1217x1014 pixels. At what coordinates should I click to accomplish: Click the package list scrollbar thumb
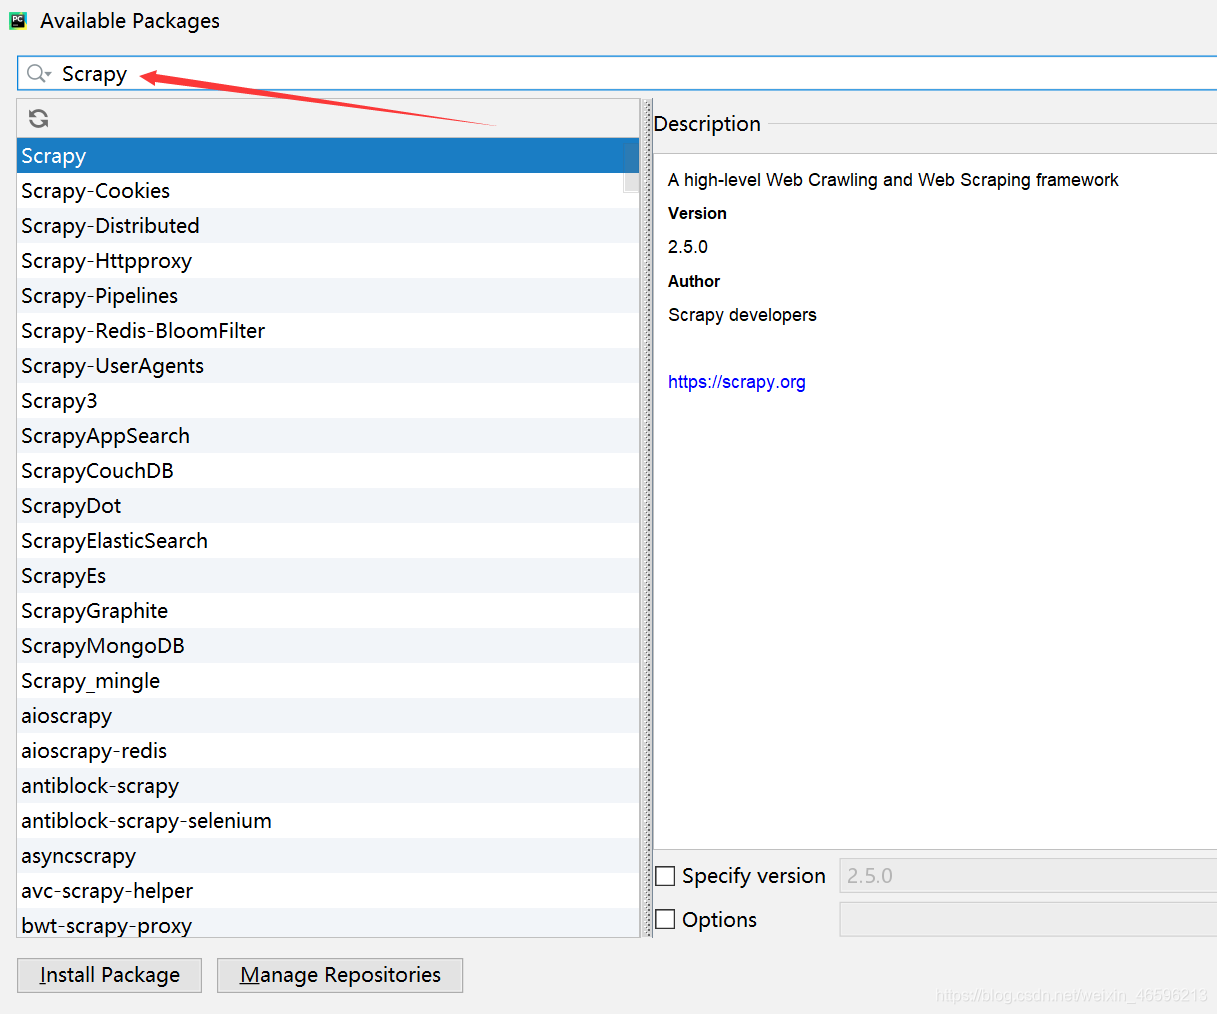click(631, 166)
